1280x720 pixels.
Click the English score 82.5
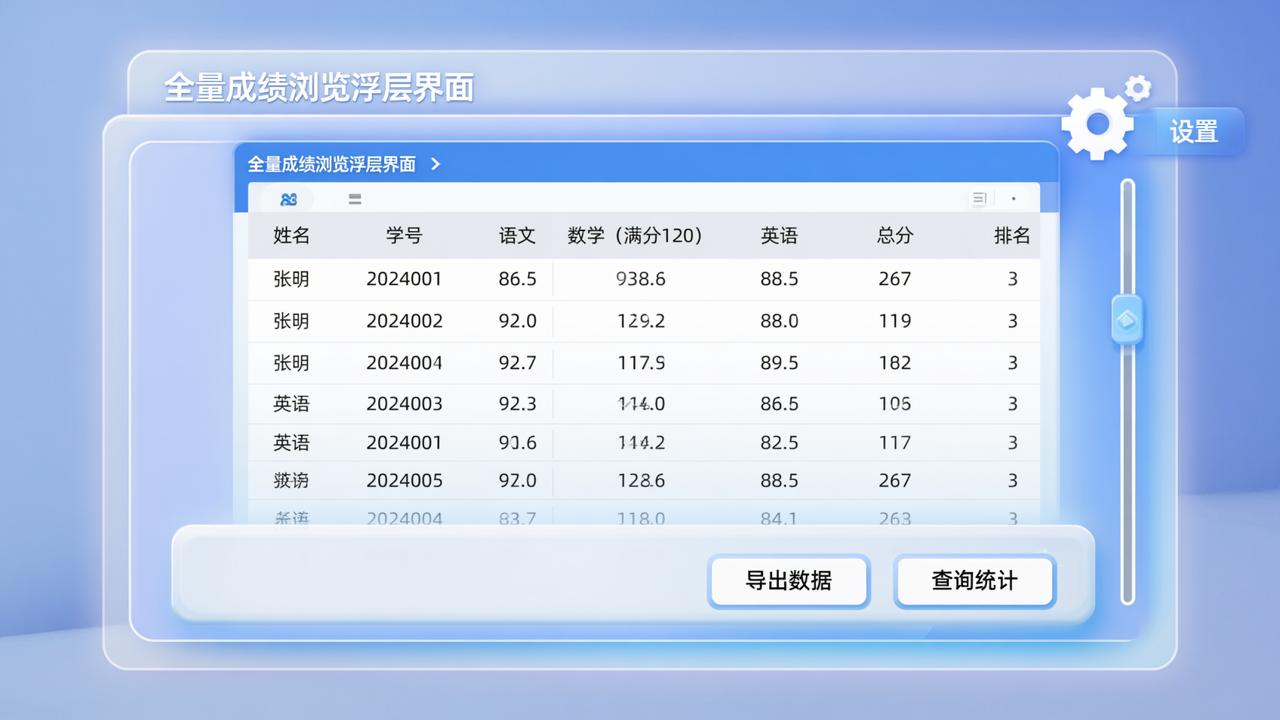click(x=779, y=443)
